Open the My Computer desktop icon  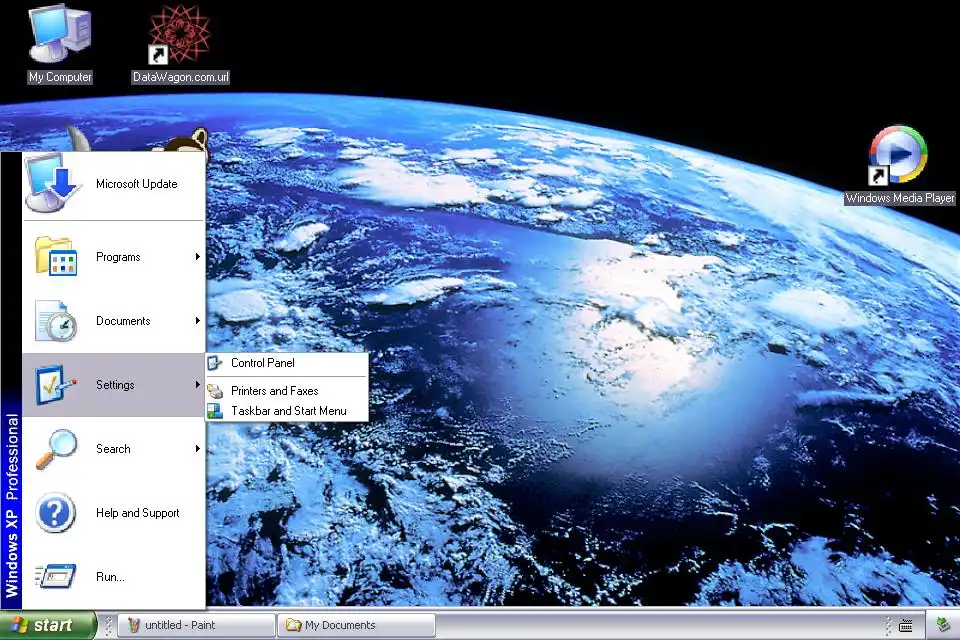(60, 43)
